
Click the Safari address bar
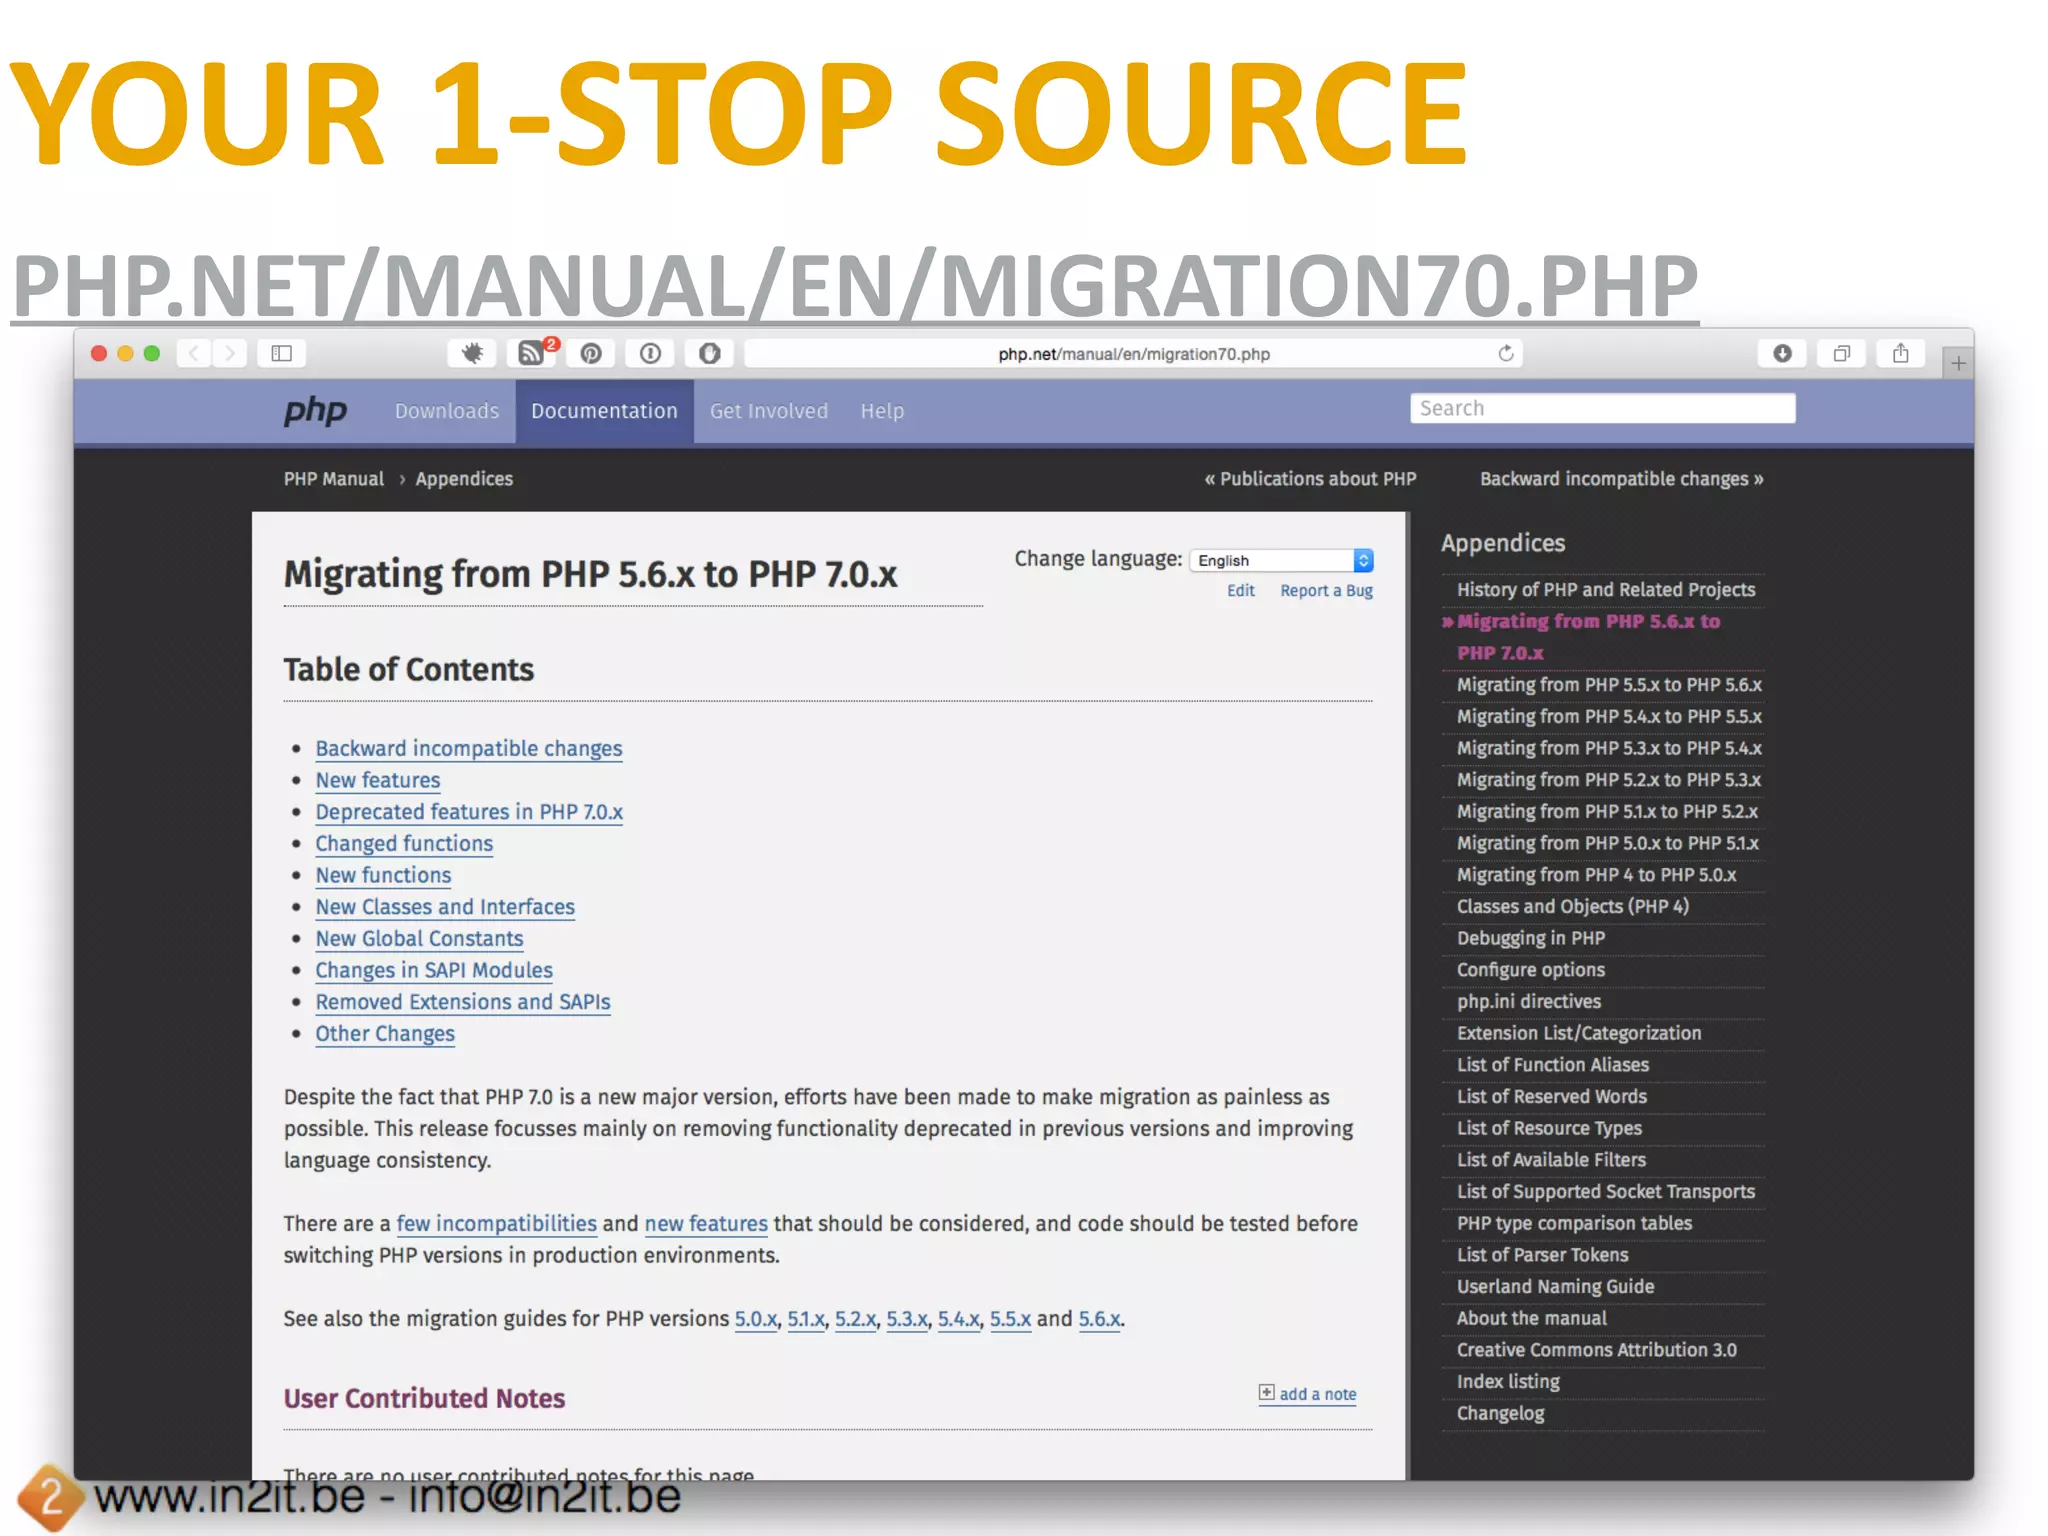[1134, 354]
